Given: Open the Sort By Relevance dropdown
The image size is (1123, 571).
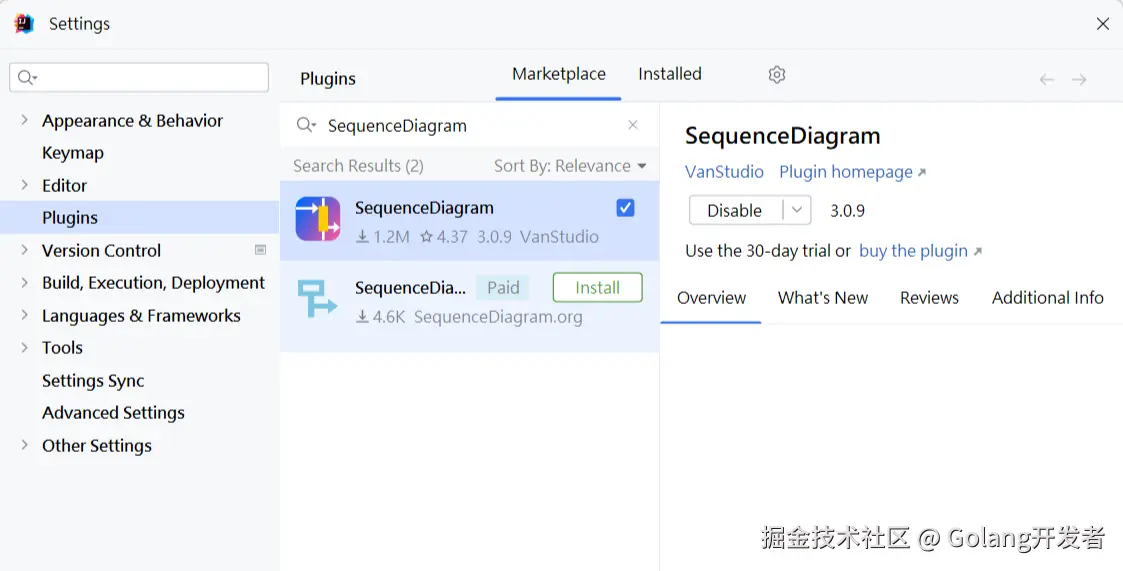Looking at the screenshot, I should 570,165.
